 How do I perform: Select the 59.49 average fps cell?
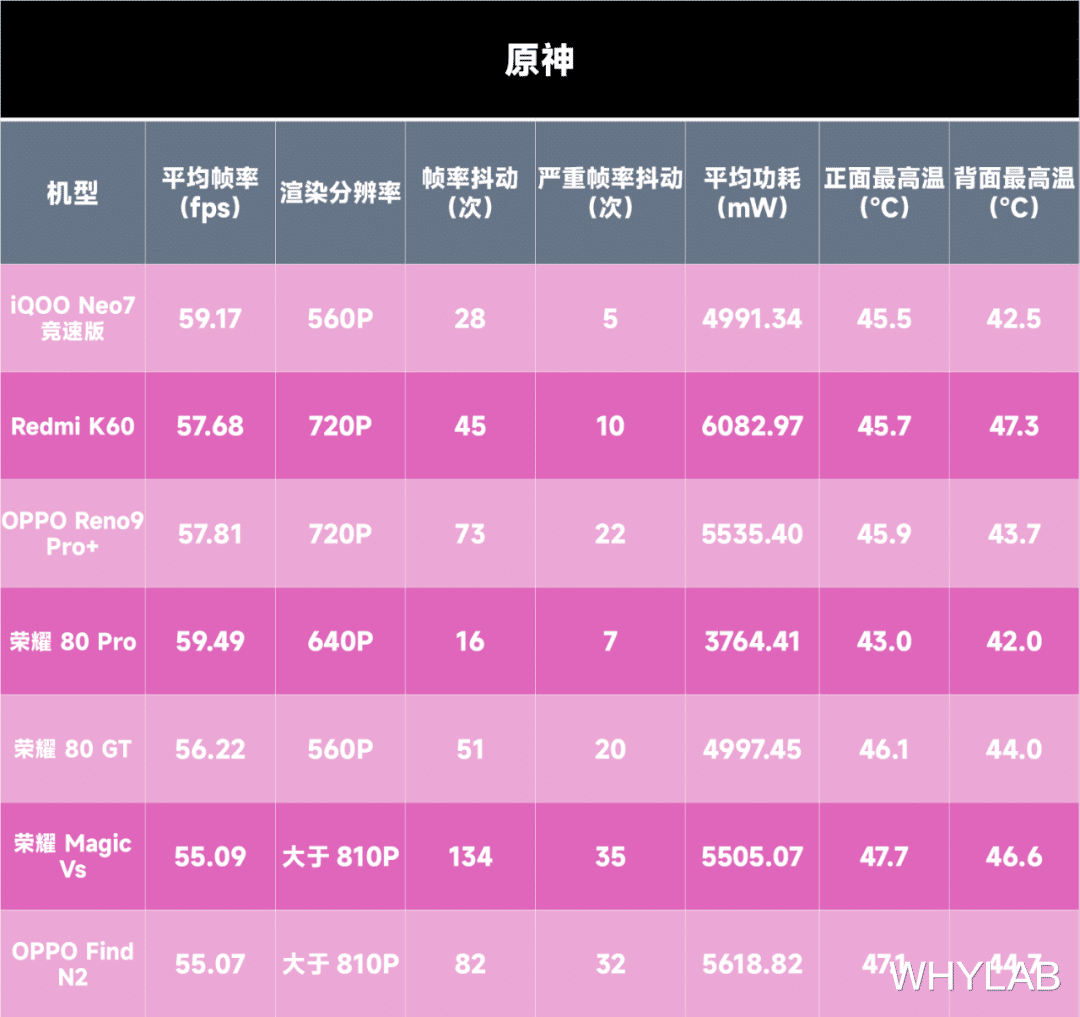tap(210, 641)
